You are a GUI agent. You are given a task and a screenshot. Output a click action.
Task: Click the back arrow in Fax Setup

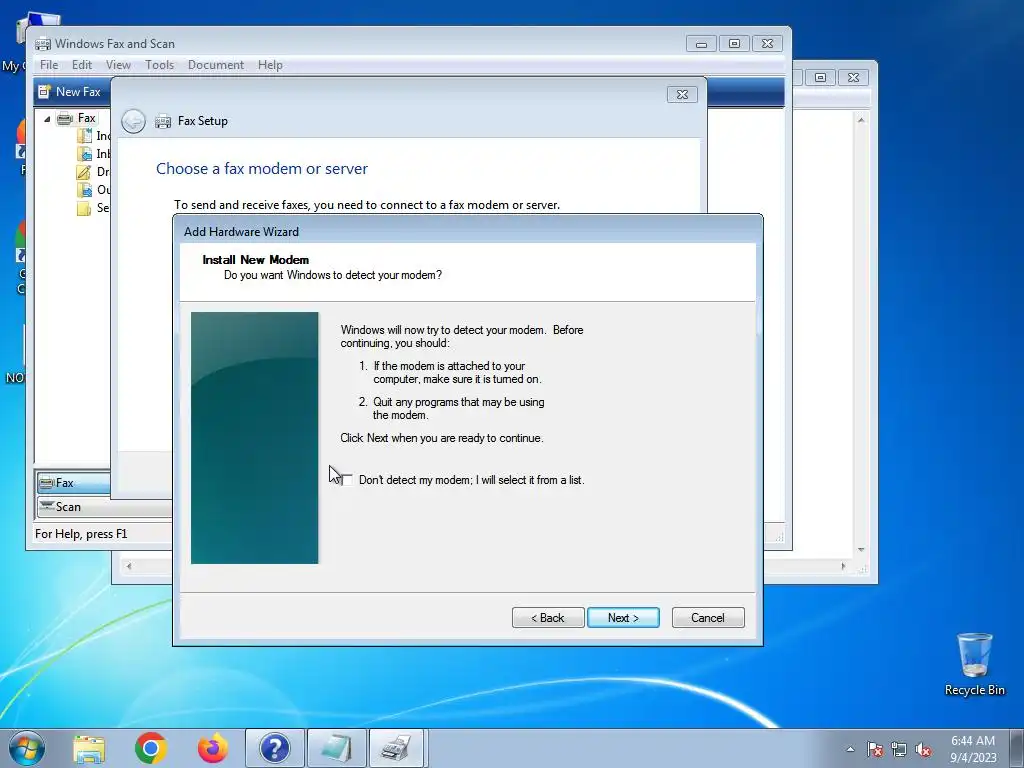(133, 121)
